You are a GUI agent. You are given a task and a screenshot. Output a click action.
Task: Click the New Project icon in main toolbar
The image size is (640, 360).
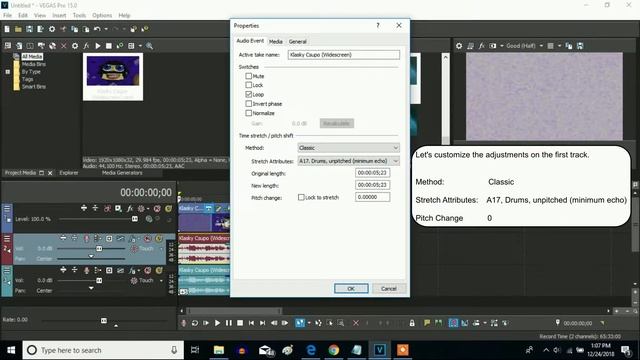[x=7, y=29]
